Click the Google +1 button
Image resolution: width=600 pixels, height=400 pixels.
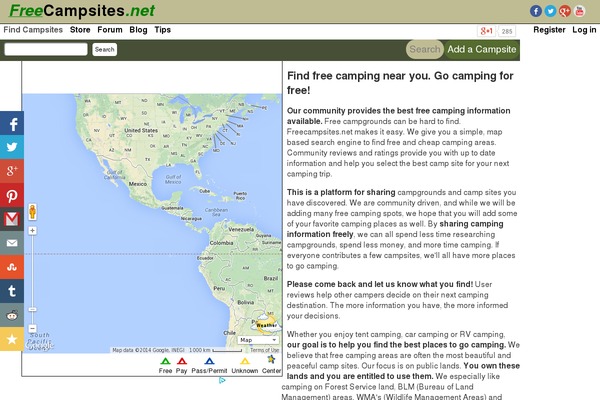pyautogui.click(x=486, y=31)
